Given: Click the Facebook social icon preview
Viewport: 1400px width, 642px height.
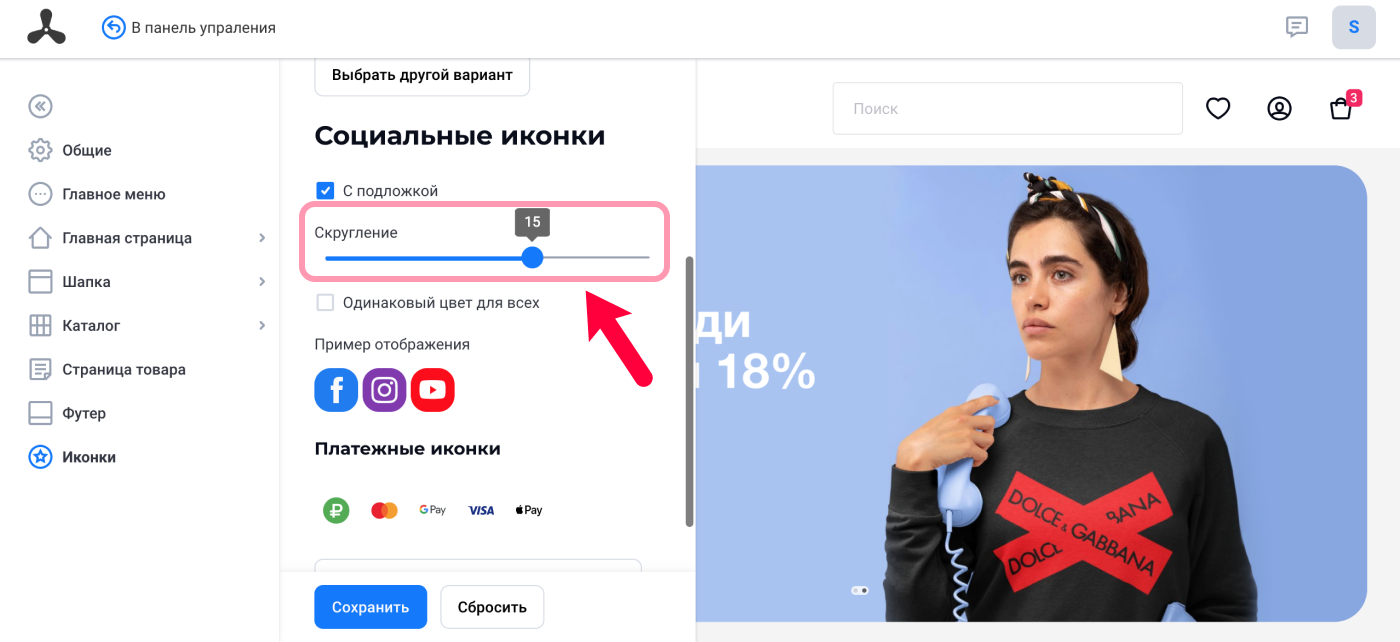Looking at the screenshot, I should 336,390.
